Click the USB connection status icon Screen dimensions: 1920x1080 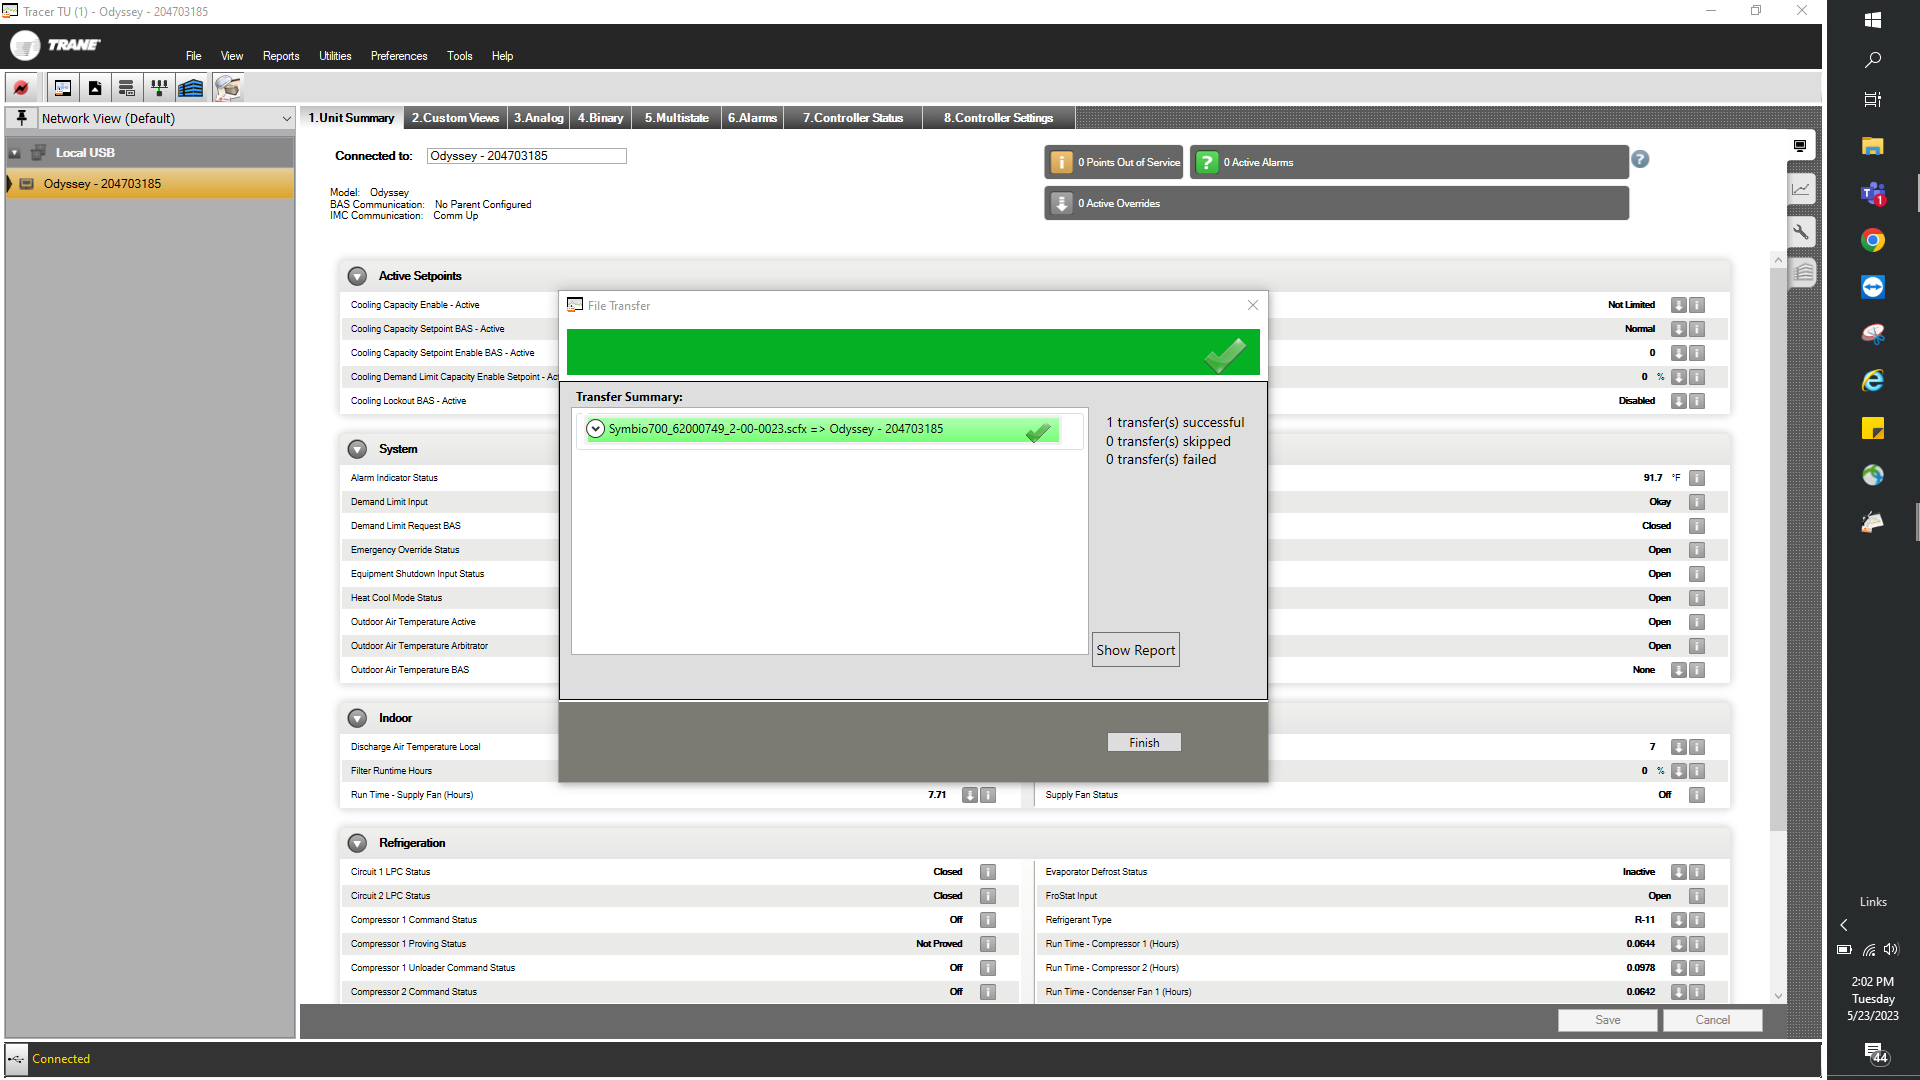click(17, 1059)
